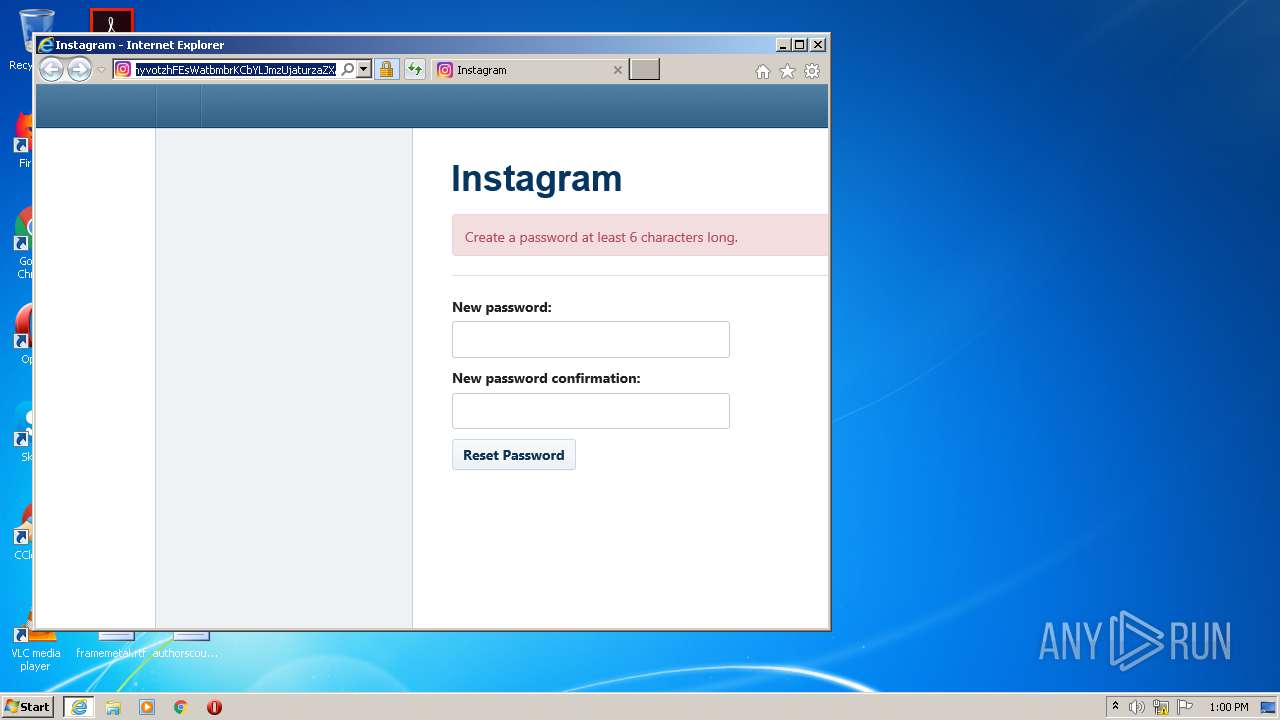Open Windows Media Player taskbar icon
The height and width of the screenshot is (720, 1280).
pos(147,707)
